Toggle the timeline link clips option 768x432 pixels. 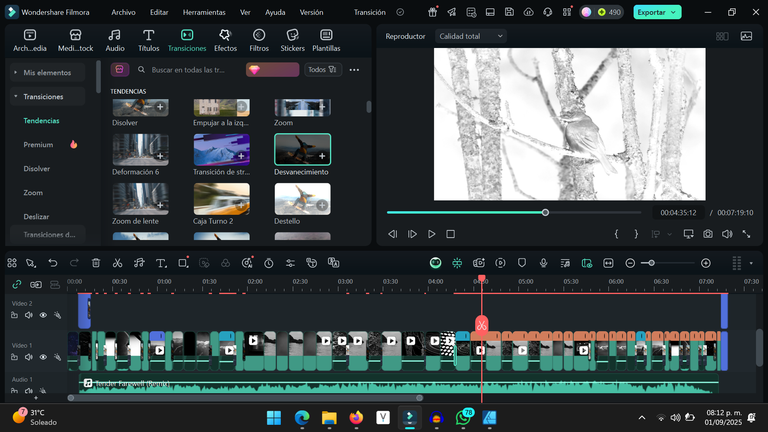click(x=17, y=285)
